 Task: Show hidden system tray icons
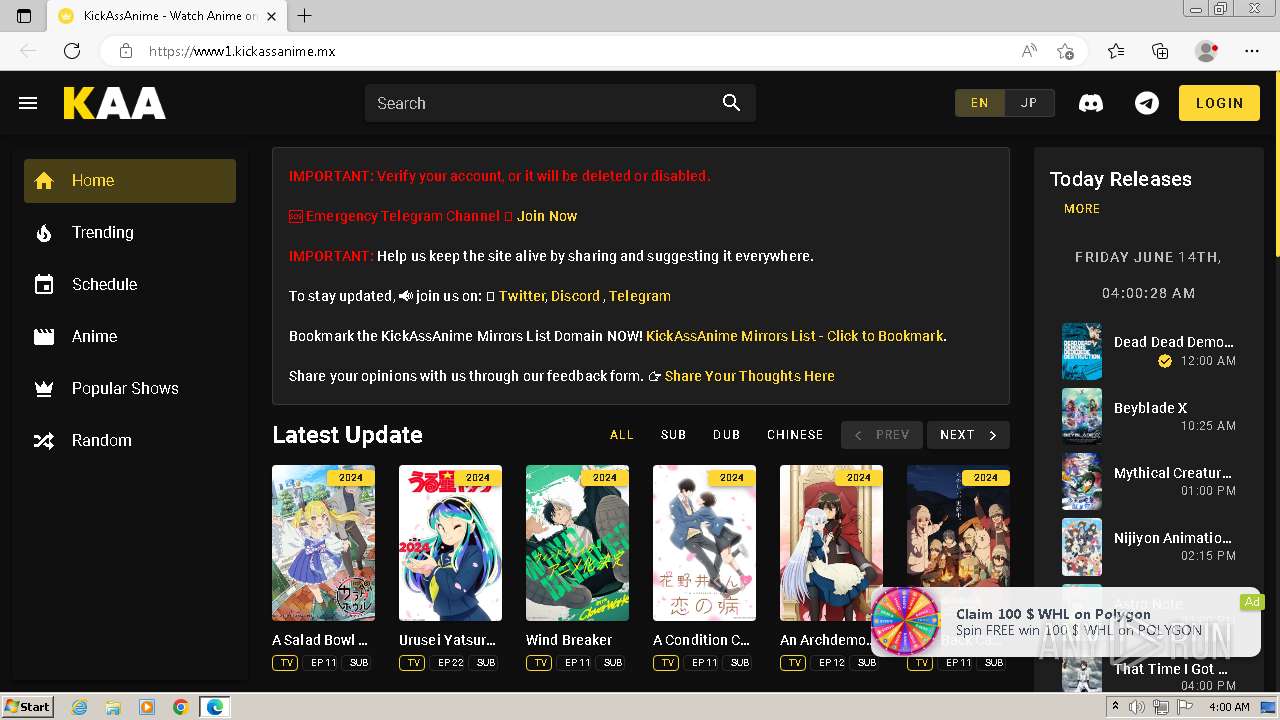pyautogui.click(x=1116, y=707)
